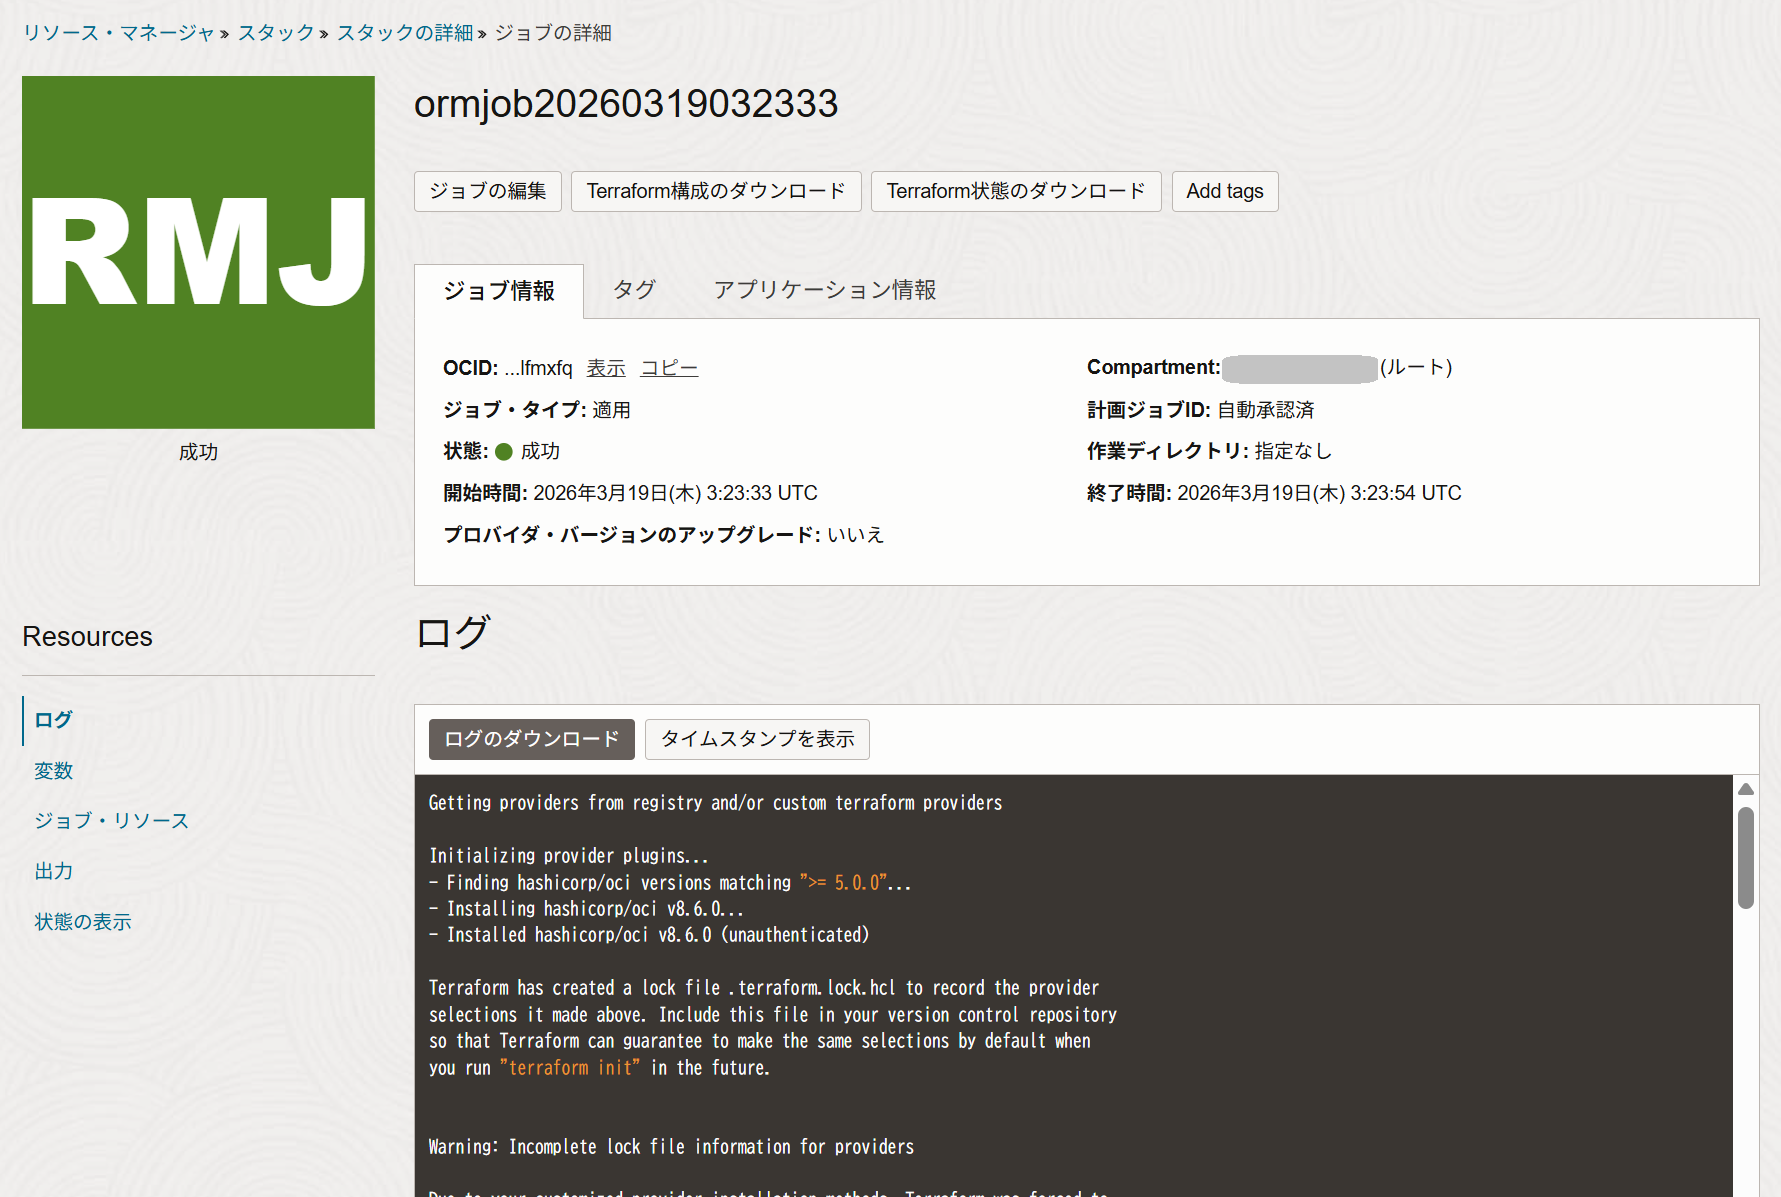Click Add tags
Image resolution: width=1781 pixels, height=1197 pixels.
tap(1224, 191)
